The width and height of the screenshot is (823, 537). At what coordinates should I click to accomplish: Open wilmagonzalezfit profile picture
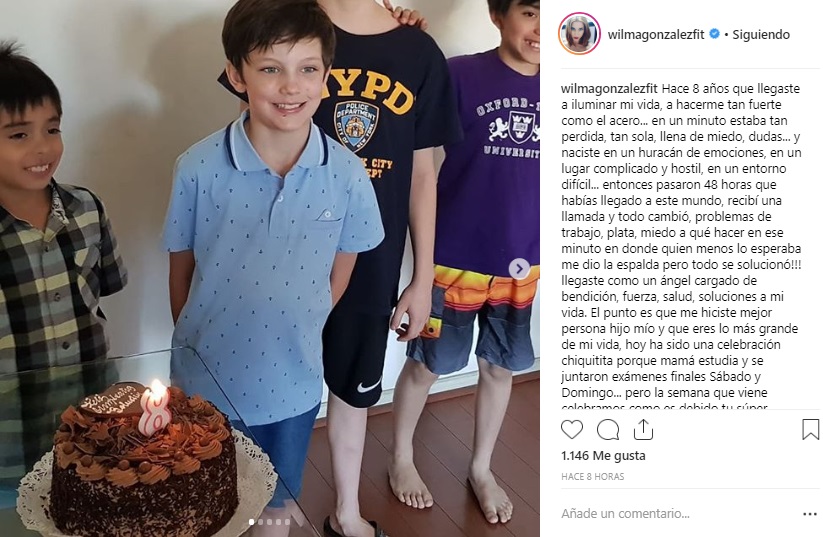579,34
